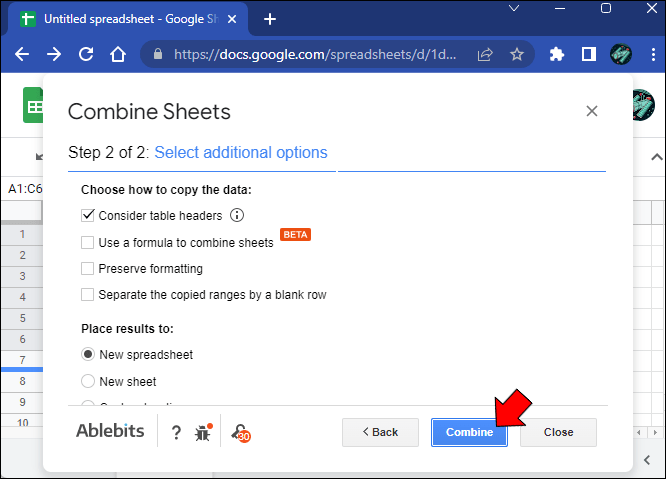The height and width of the screenshot is (479, 666).
Task: Bookmark this page with the star icon
Action: tap(517, 55)
